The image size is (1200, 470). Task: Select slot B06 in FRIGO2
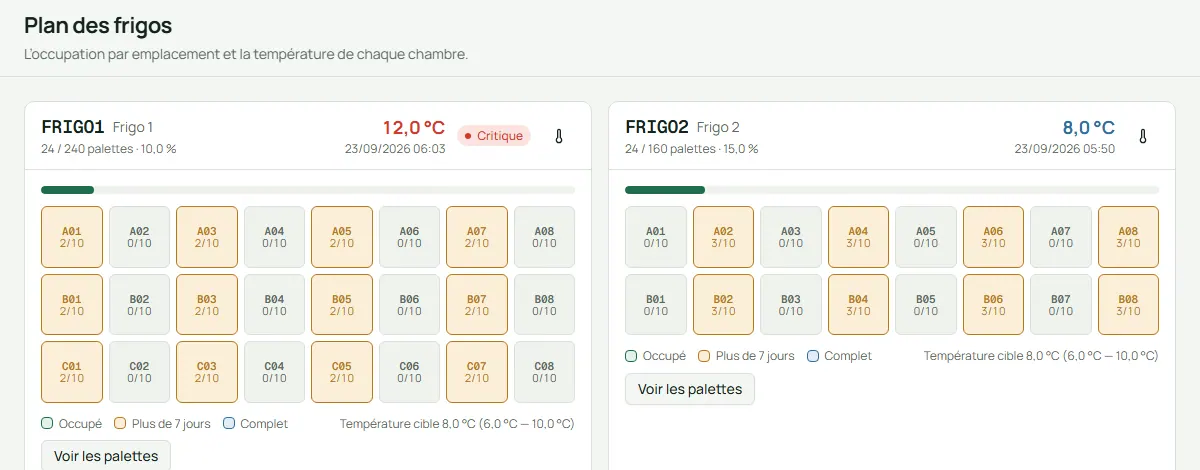tap(993, 305)
